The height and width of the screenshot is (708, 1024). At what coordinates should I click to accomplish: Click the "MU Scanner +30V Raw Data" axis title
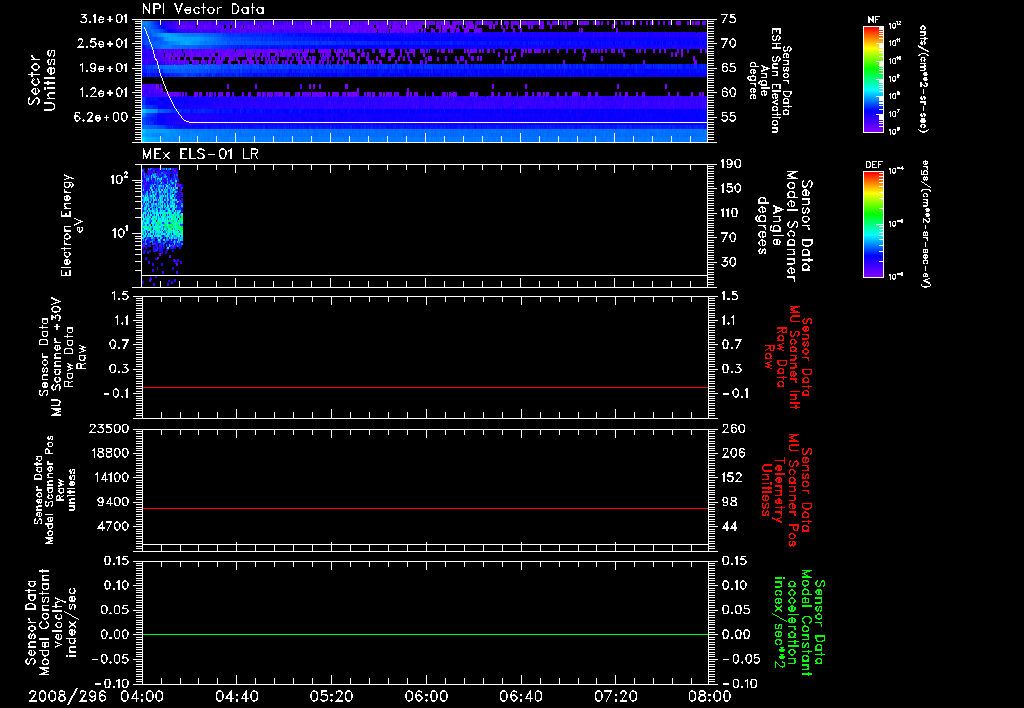click(62, 357)
